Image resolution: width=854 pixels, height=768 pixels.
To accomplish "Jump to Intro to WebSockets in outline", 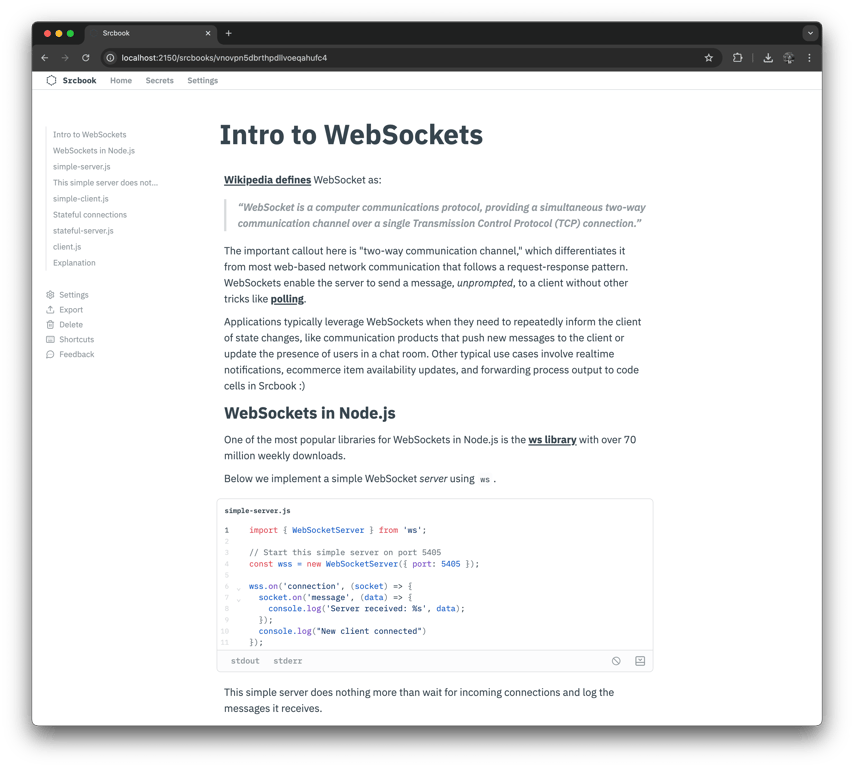I will 89,135.
